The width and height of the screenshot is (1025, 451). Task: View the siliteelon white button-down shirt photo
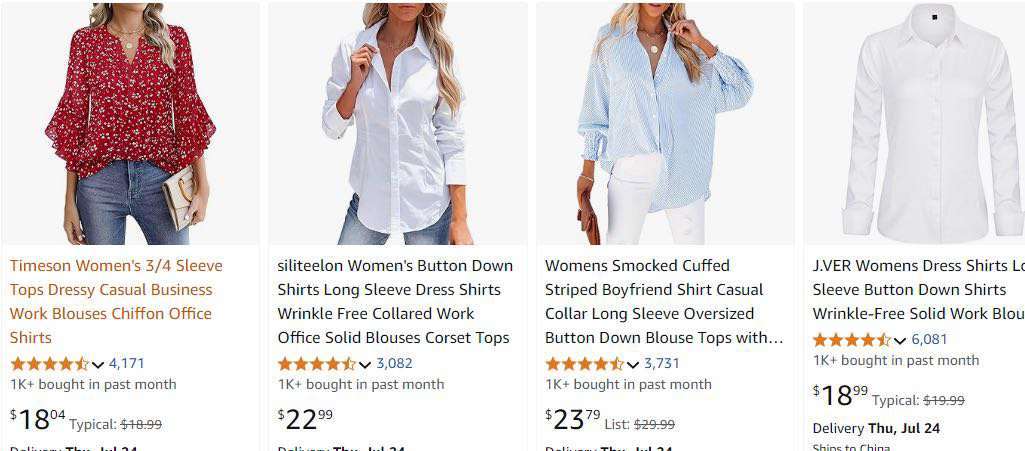coord(397,125)
